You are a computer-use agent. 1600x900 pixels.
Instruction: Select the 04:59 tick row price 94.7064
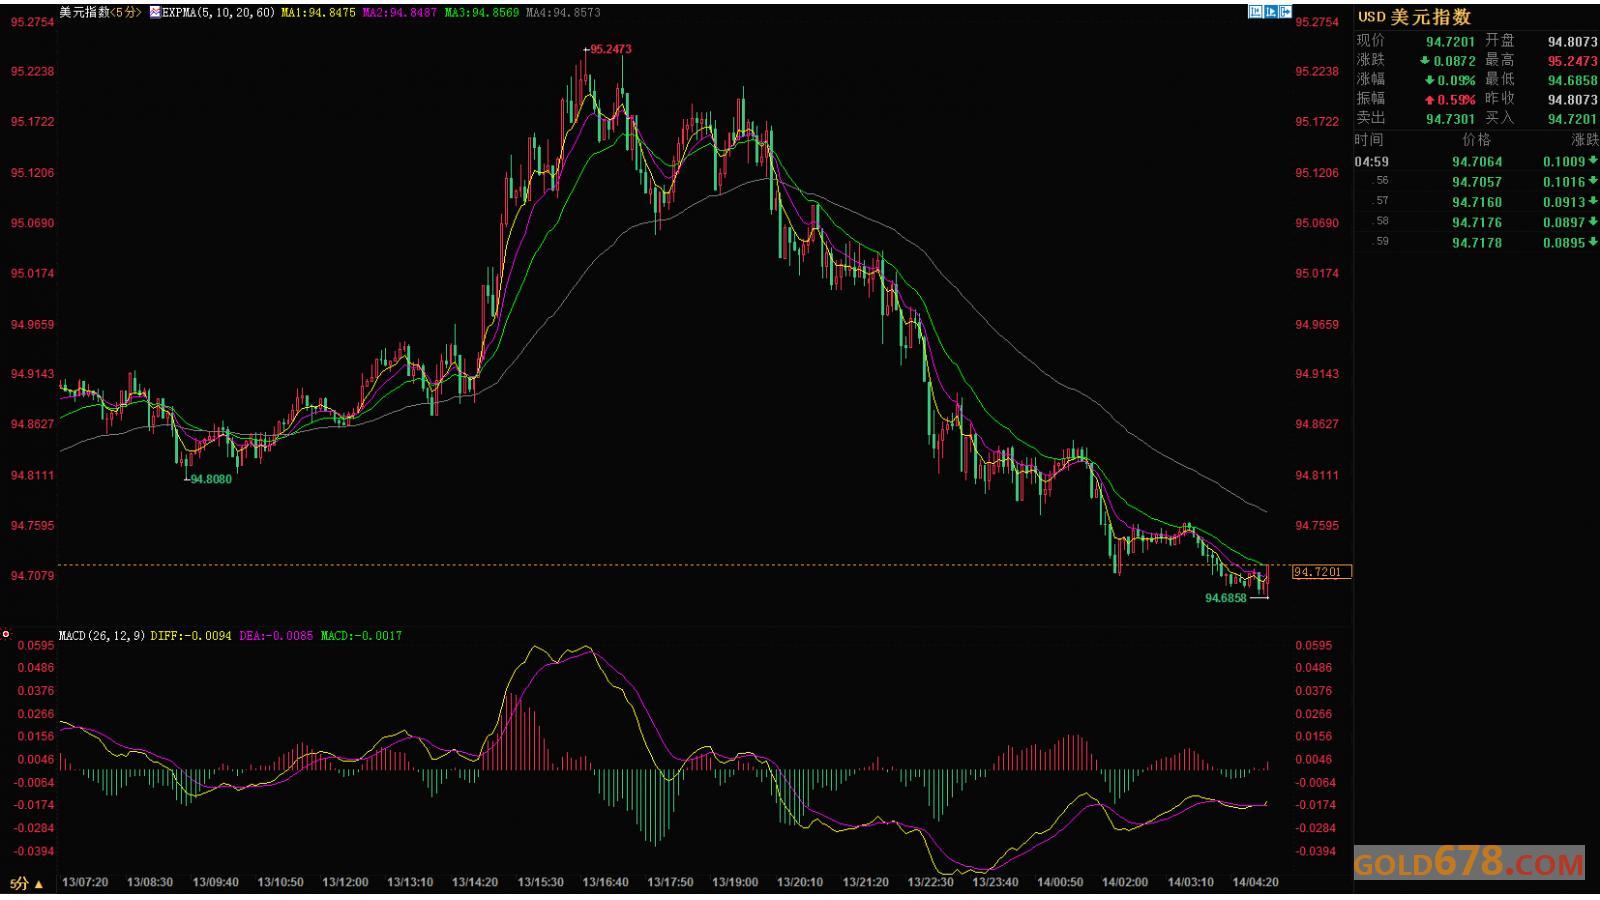point(1477,162)
